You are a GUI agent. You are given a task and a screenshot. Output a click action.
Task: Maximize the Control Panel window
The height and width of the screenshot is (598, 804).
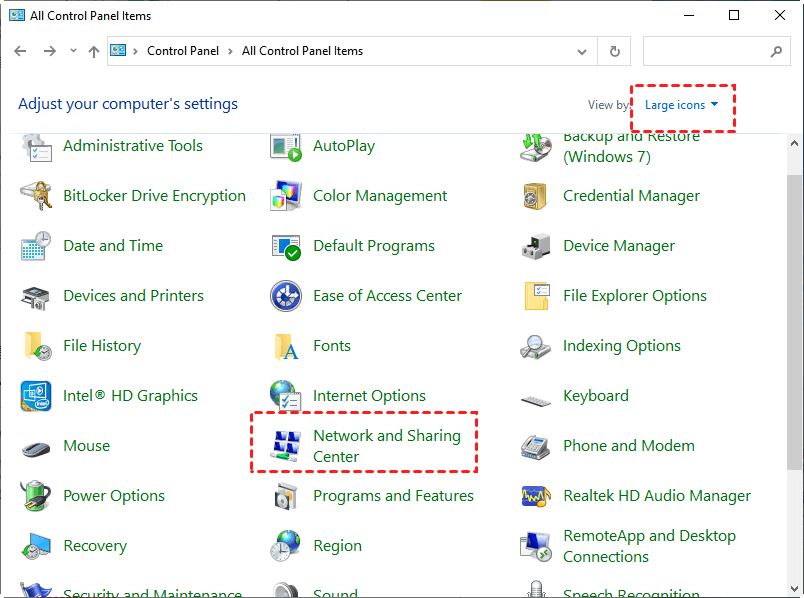[x=734, y=15]
